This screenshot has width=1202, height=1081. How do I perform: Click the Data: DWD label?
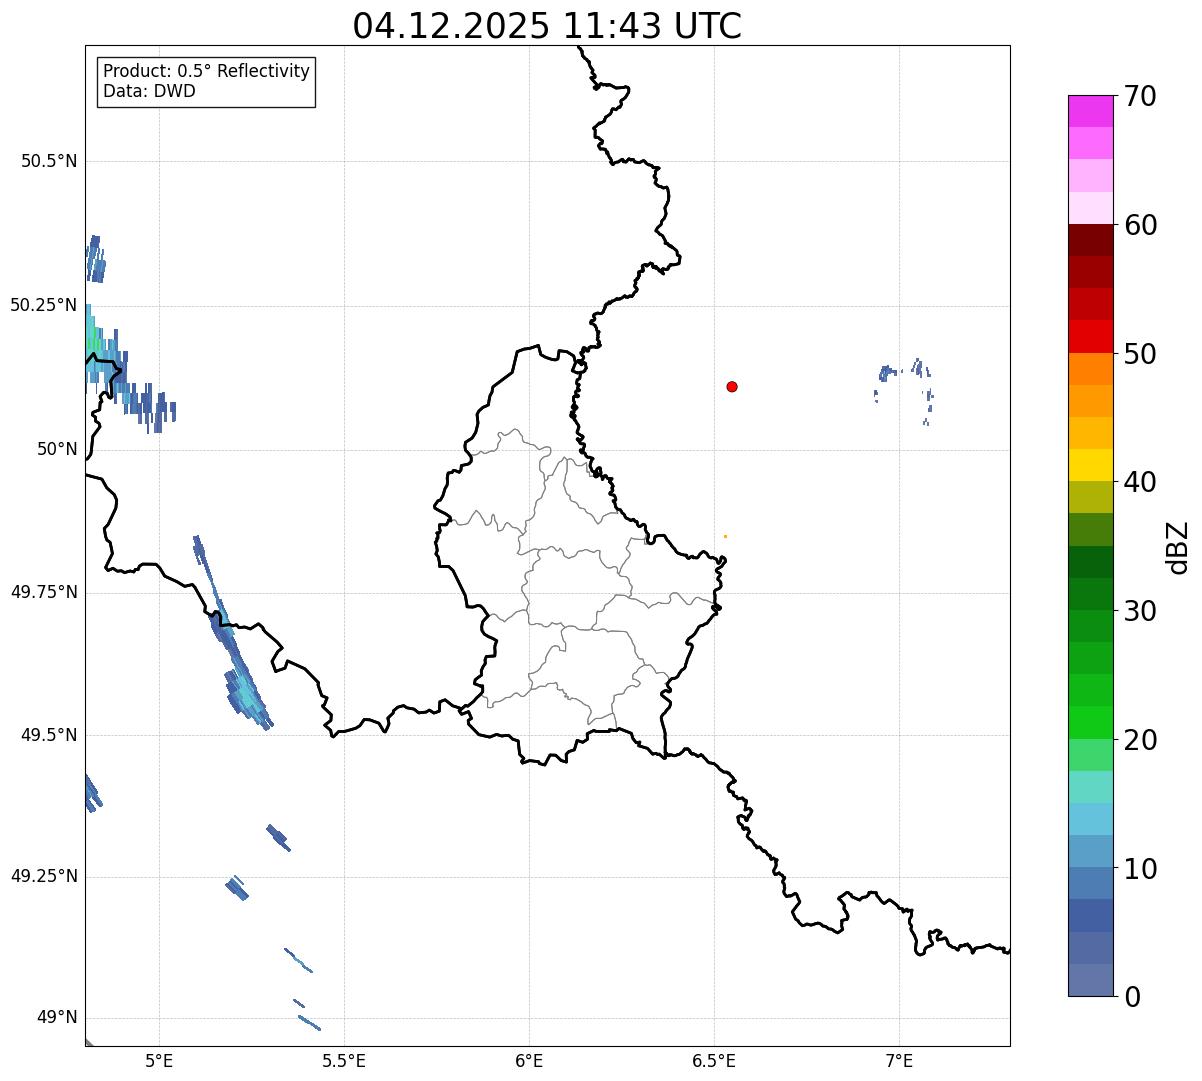[149, 91]
